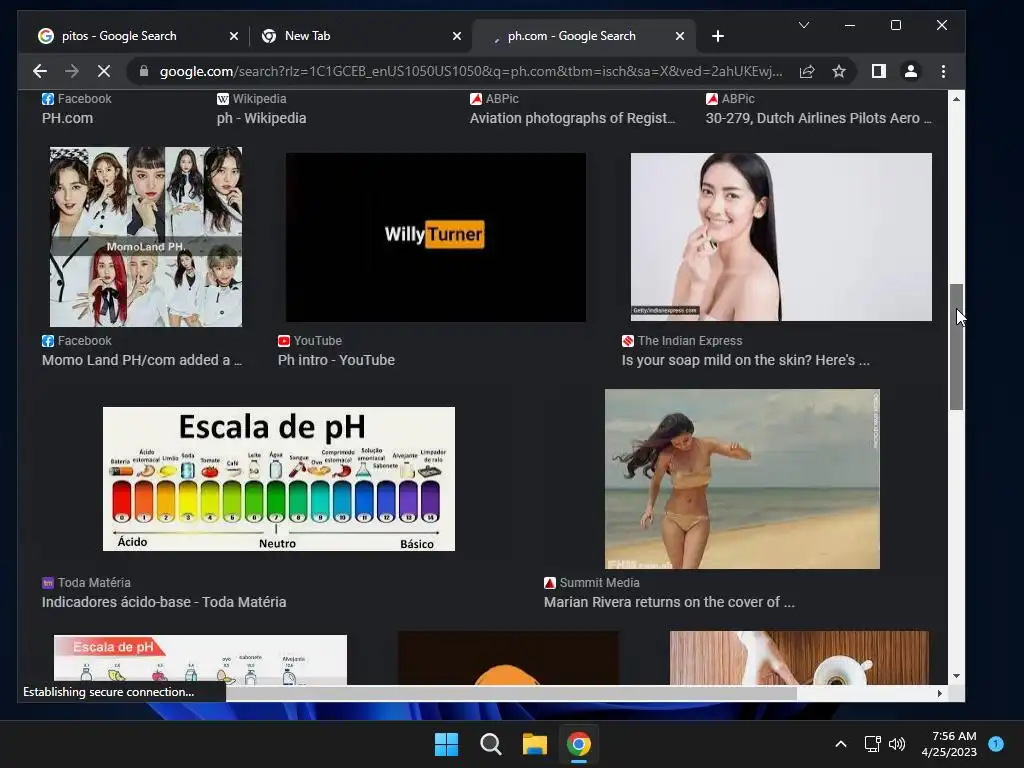
Task: Open the Chrome profile menu
Action: pyautogui.click(x=911, y=71)
